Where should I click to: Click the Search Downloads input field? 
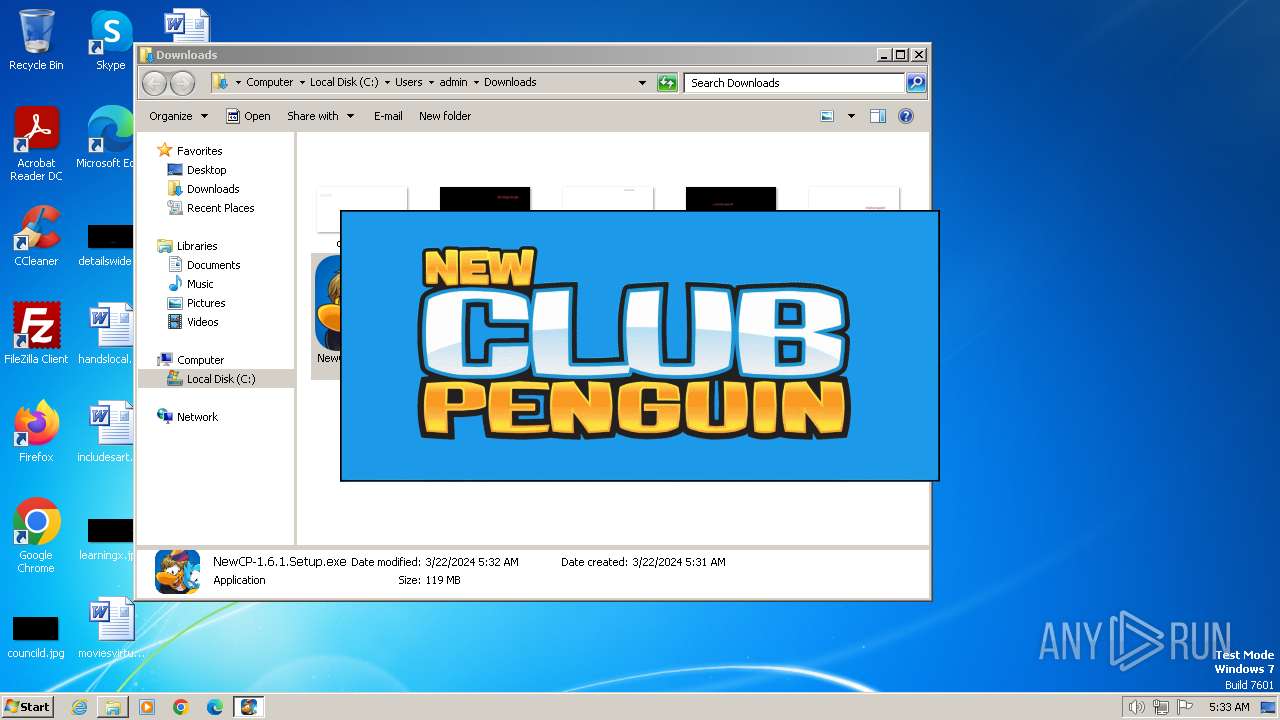pyautogui.click(x=794, y=83)
